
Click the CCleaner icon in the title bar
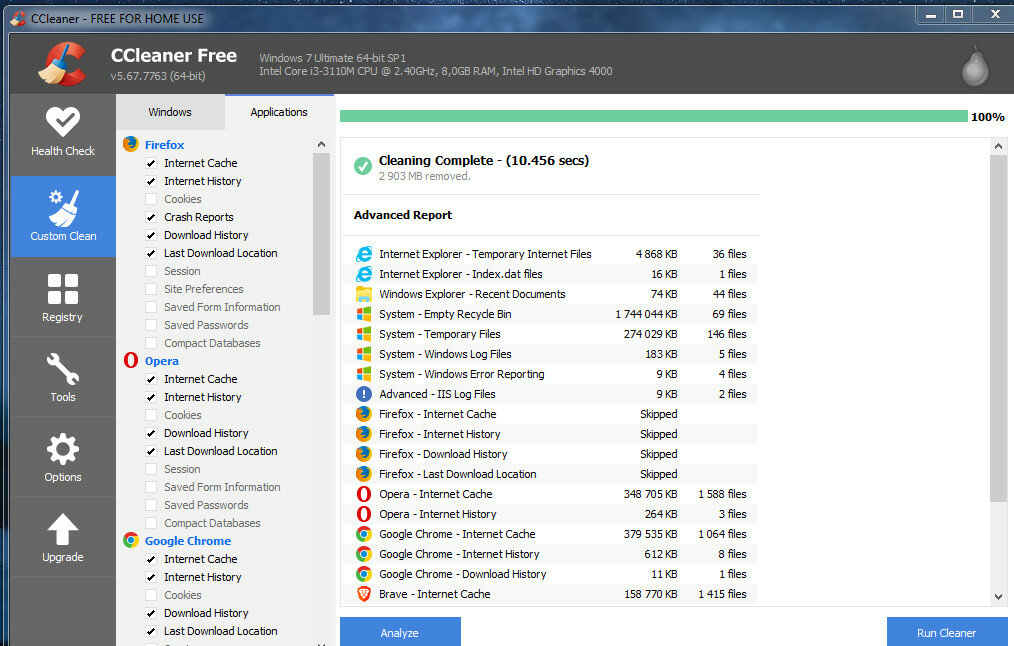(x=17, y=18)
